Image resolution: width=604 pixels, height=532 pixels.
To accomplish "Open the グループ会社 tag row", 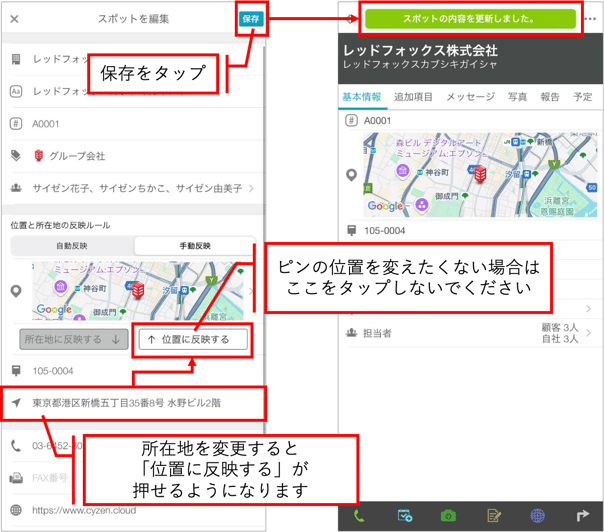I will pos(133,156).
